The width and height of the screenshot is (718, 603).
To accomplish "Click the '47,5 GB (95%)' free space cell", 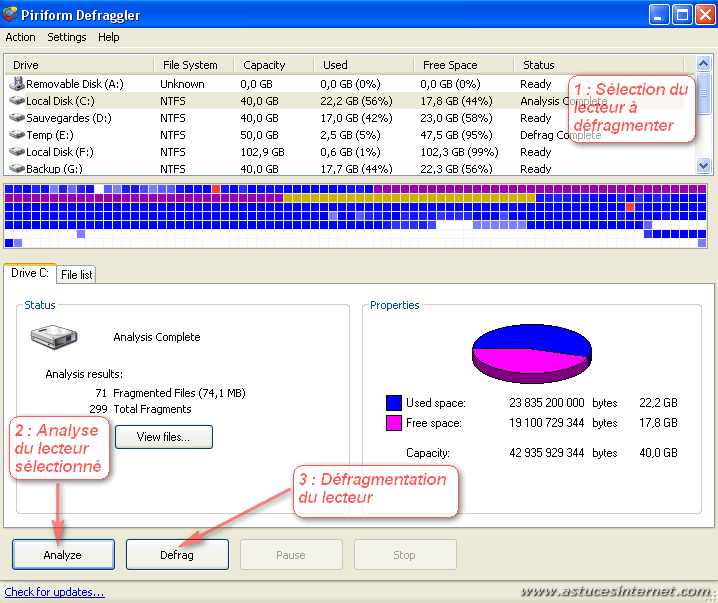I will [x=456, y=135].
